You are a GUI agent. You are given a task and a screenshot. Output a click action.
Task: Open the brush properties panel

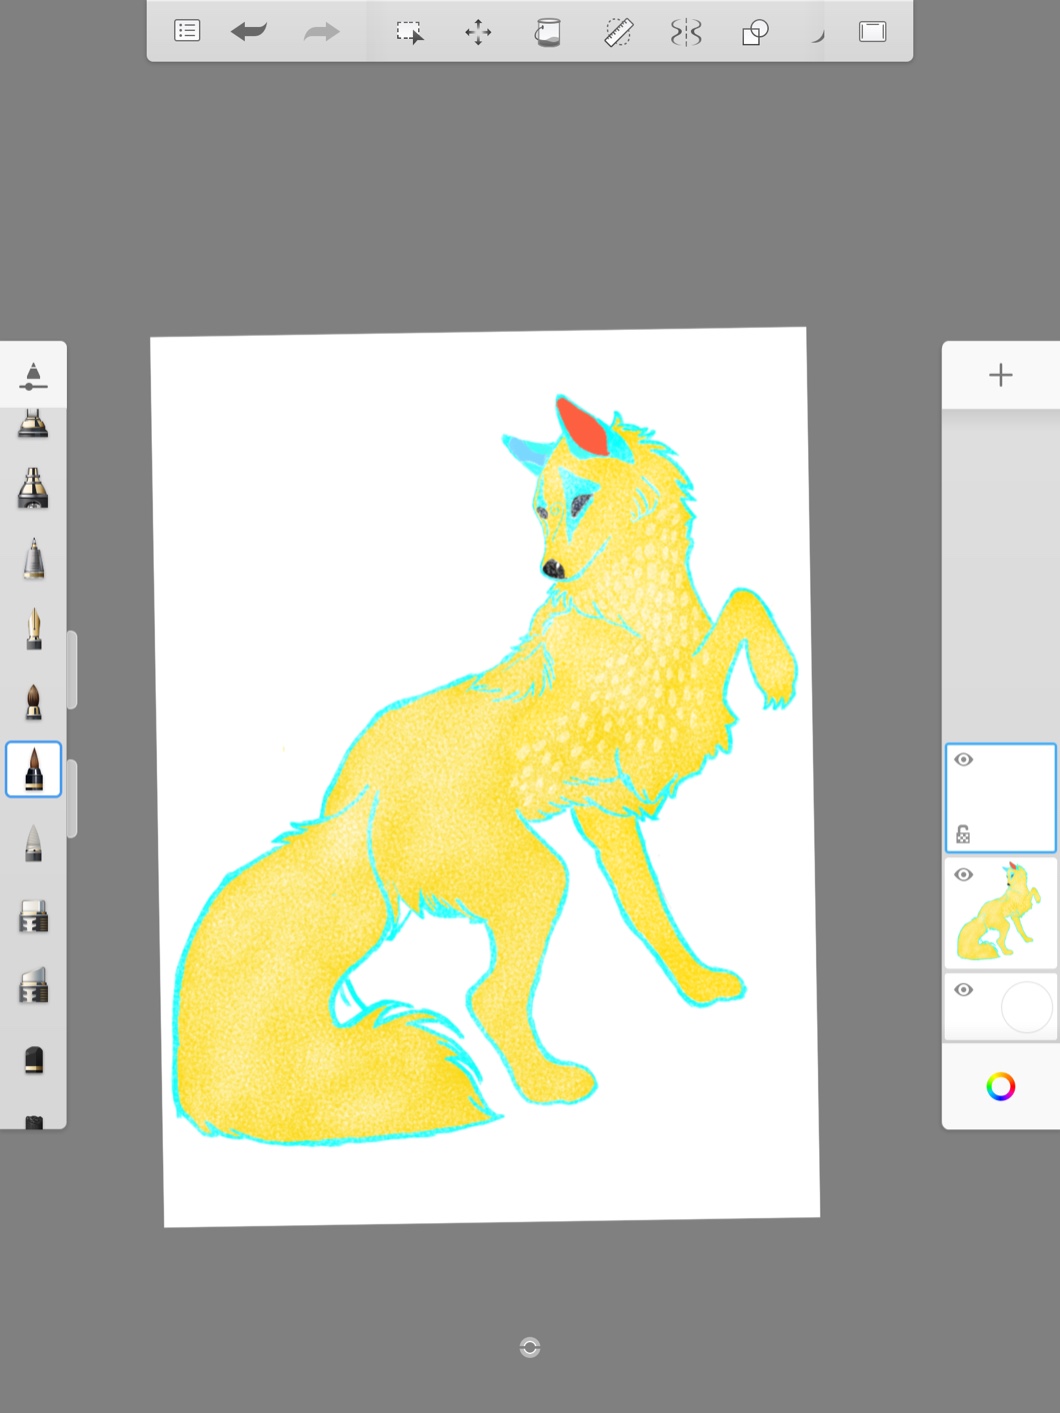(33, 376)
